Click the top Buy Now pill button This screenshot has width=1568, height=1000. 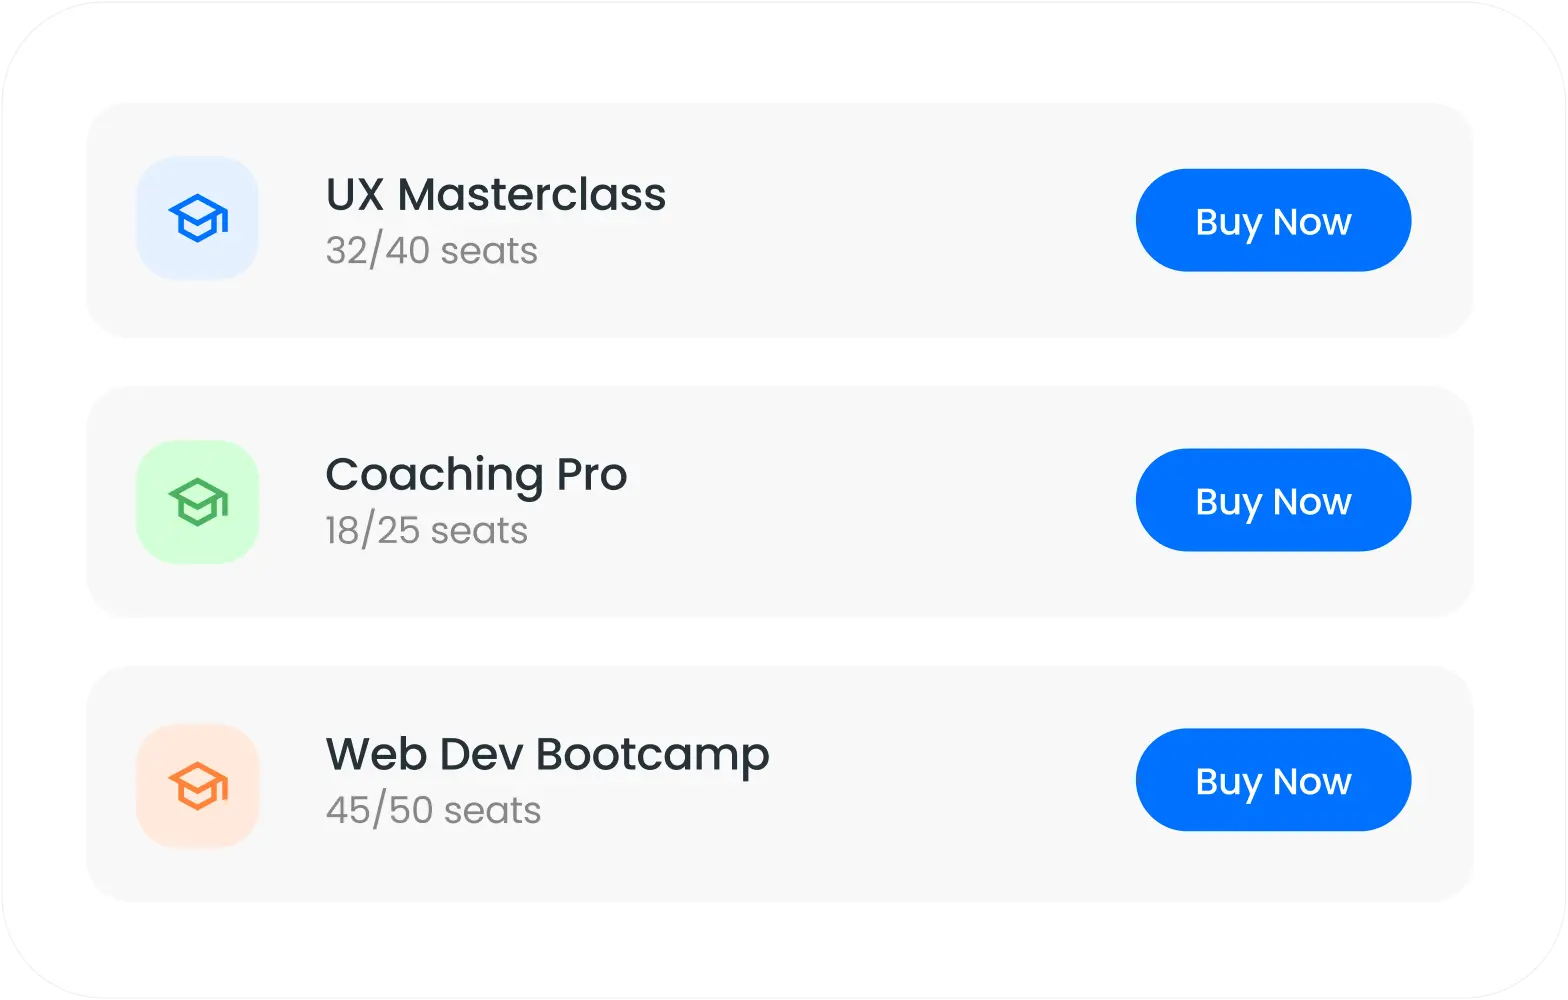coord(1273,220)
